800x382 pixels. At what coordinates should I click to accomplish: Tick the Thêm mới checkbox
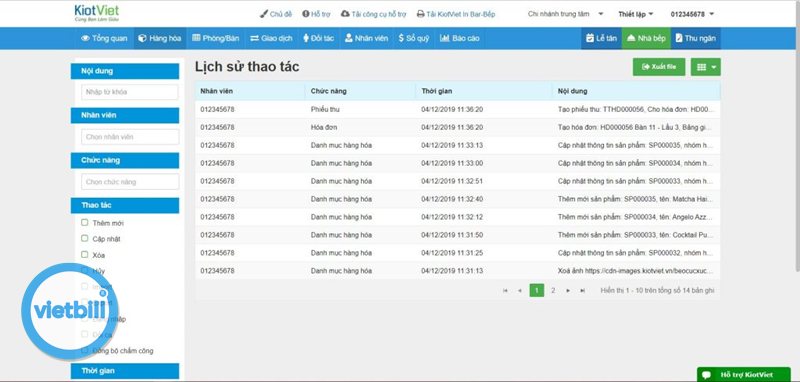click(85, 222)
